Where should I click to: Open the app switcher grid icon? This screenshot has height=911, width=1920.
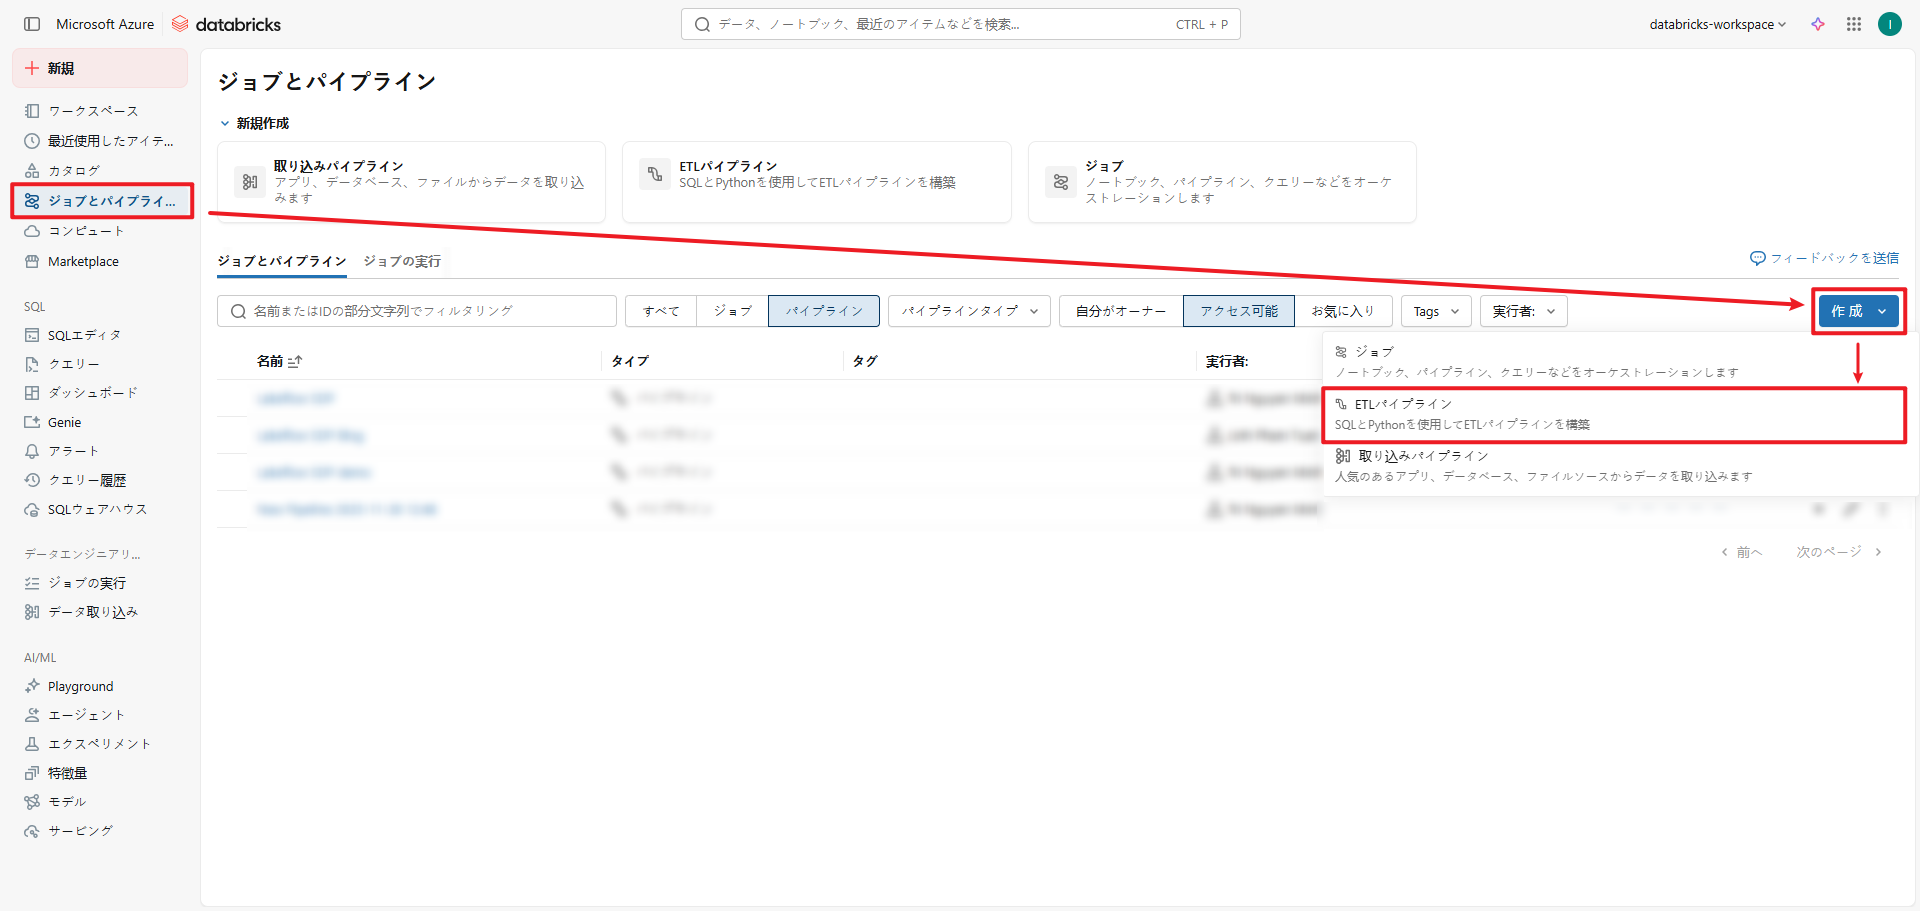coord(1853,24)
